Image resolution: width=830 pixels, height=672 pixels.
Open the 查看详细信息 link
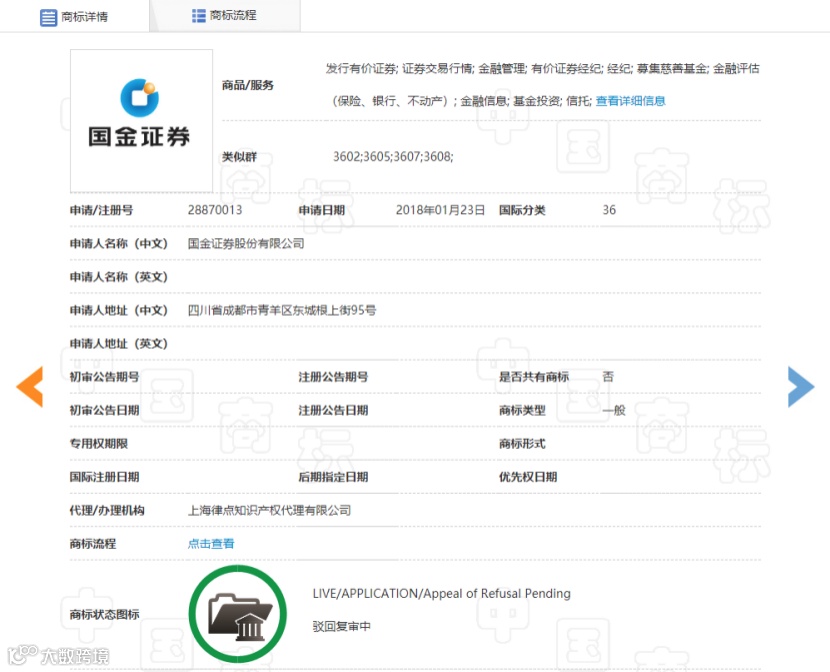pyautogui.click(x=630, y=101)
